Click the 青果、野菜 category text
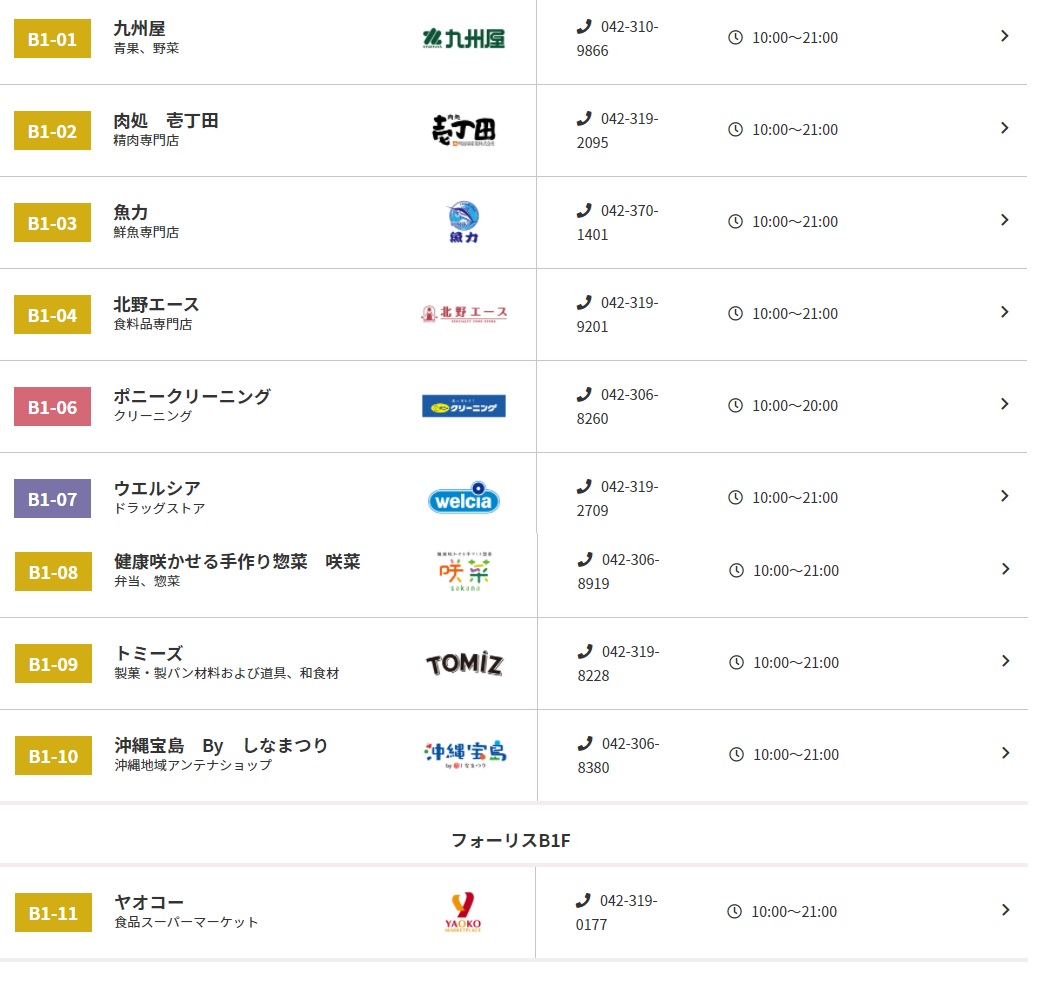The width and height of the screenshot is (1060, 988). click(146, 48)
